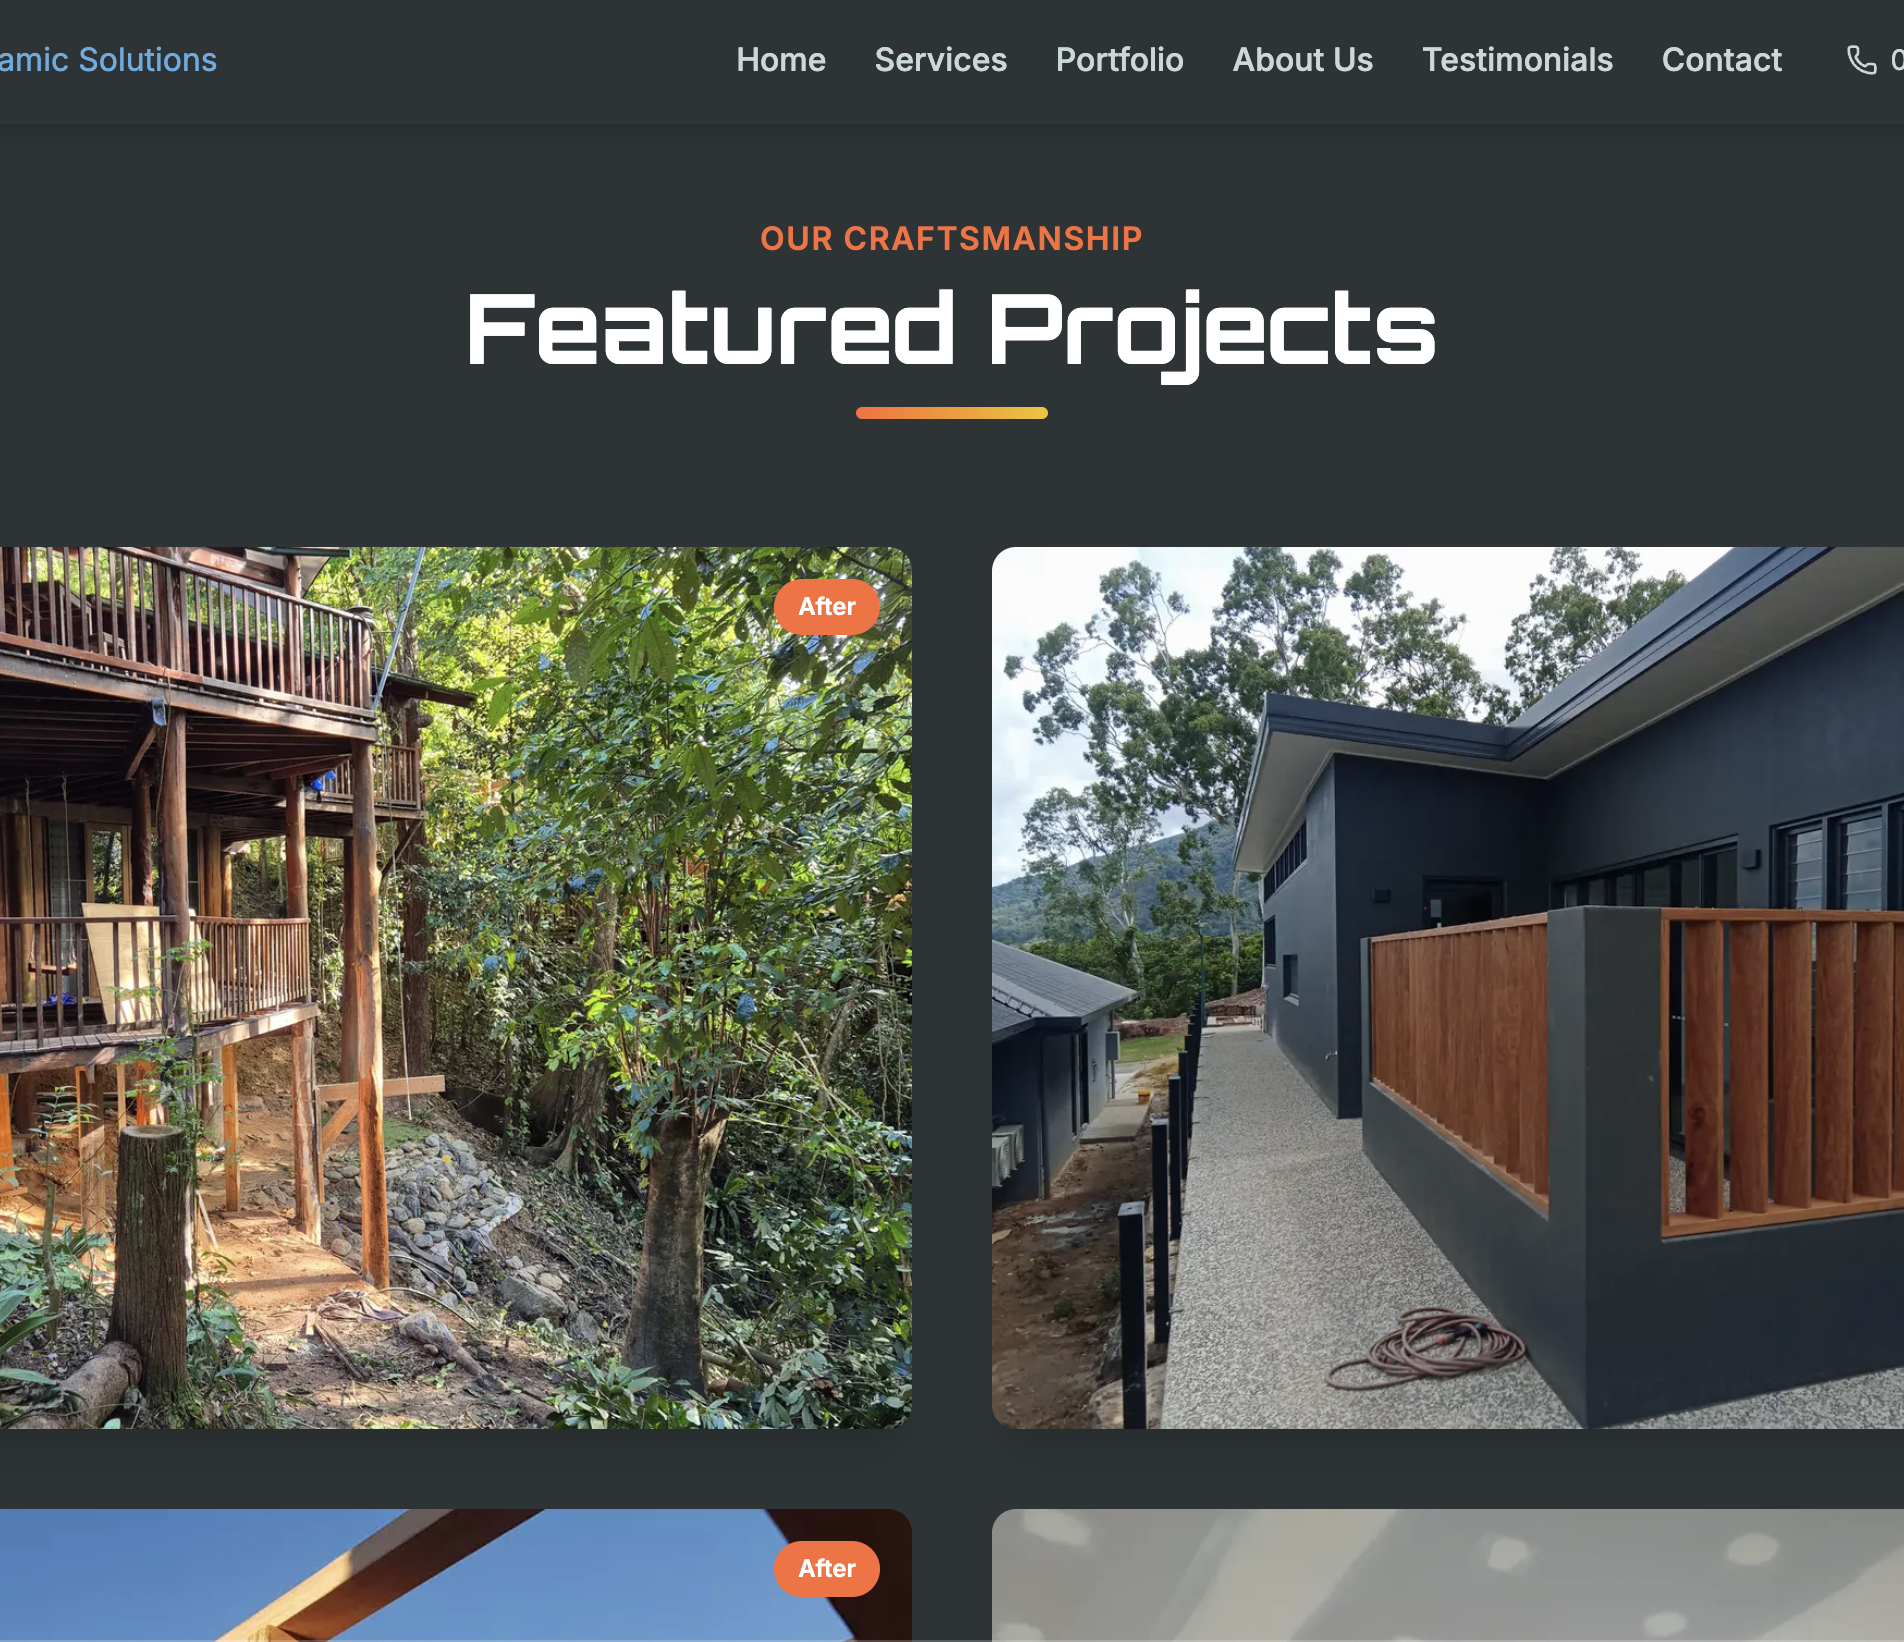View the timber beam blue sky project
The image size is (1904, 1642).
point(456,1575)
